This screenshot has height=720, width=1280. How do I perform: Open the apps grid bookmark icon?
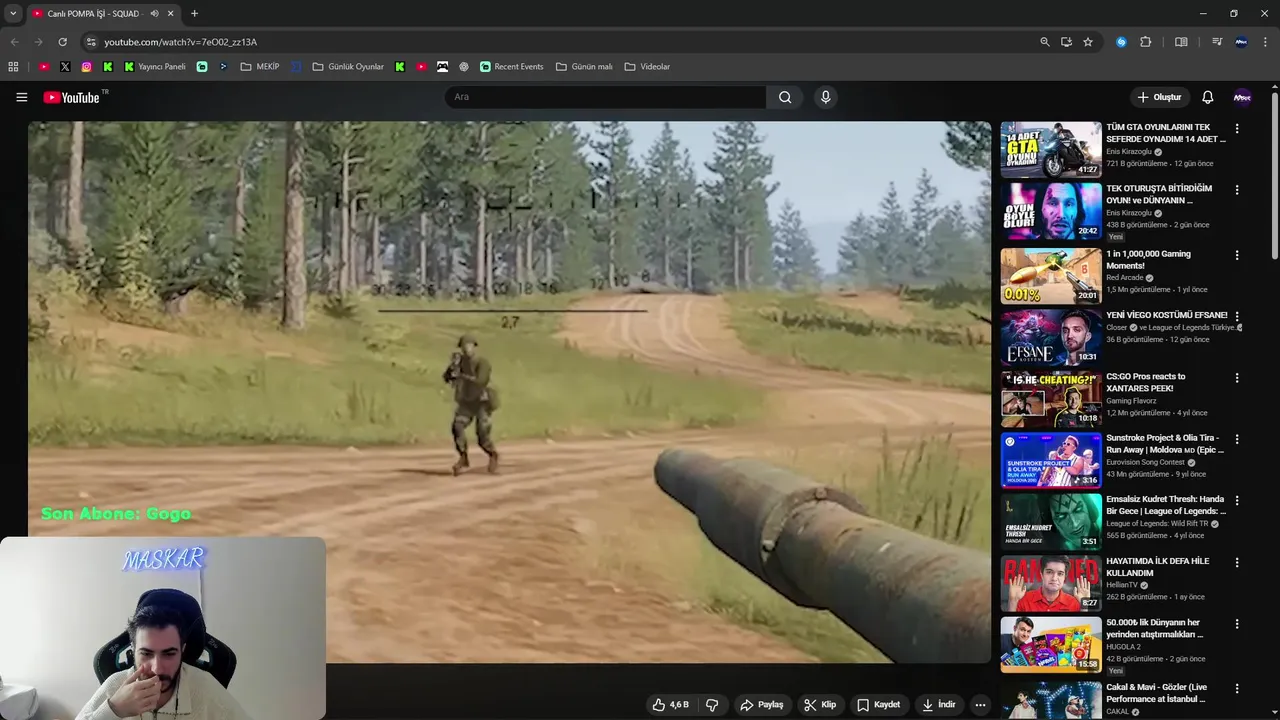[x=13, y=67]
